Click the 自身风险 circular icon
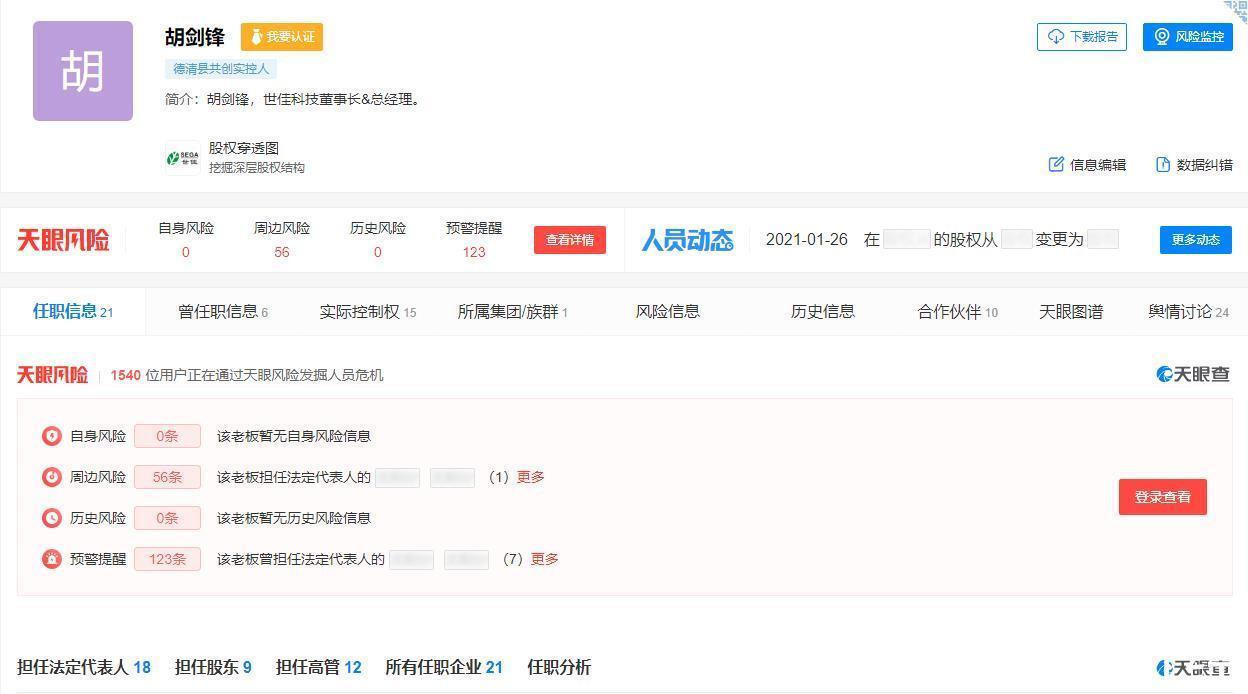 pyautogui.click(x=52, y=436)
